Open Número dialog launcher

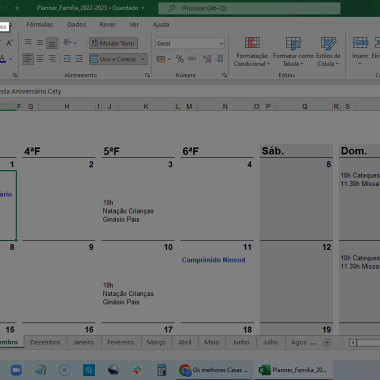(x=224, y=75)
